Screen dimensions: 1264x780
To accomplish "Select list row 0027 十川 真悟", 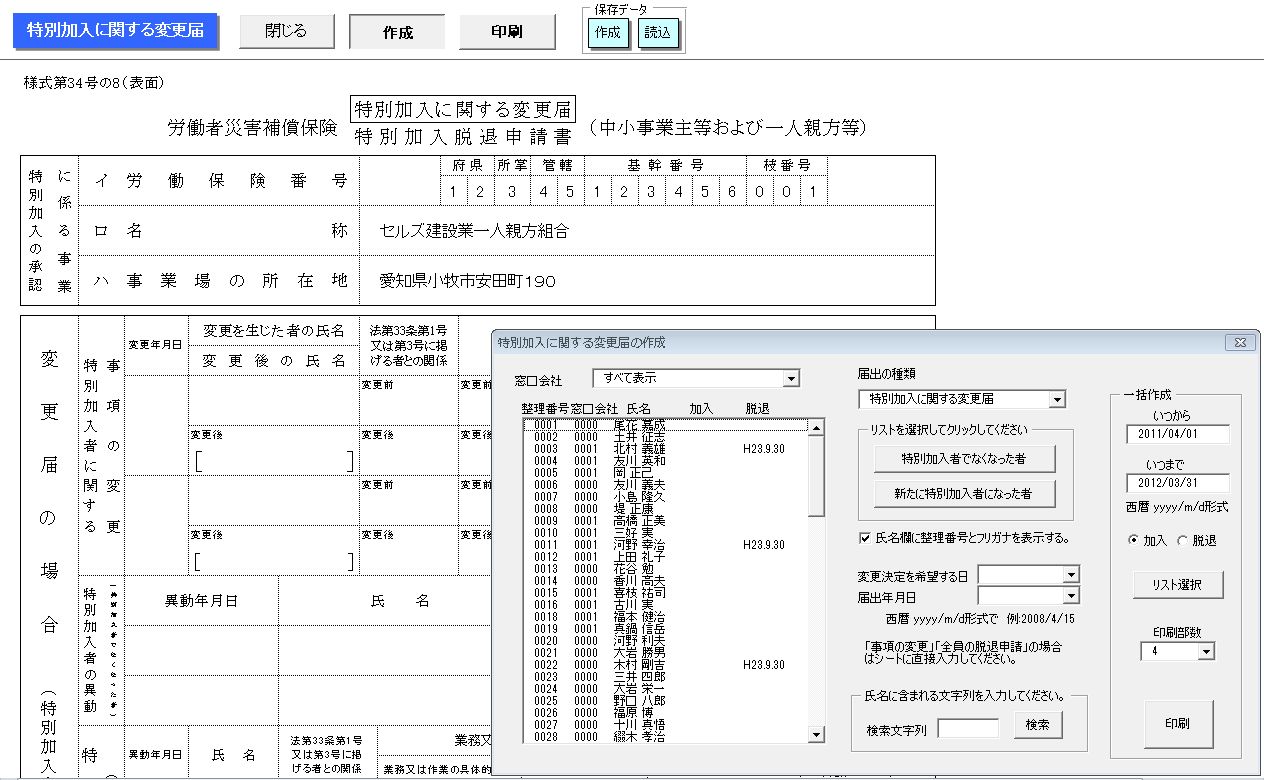I will (x=665, y=725).
